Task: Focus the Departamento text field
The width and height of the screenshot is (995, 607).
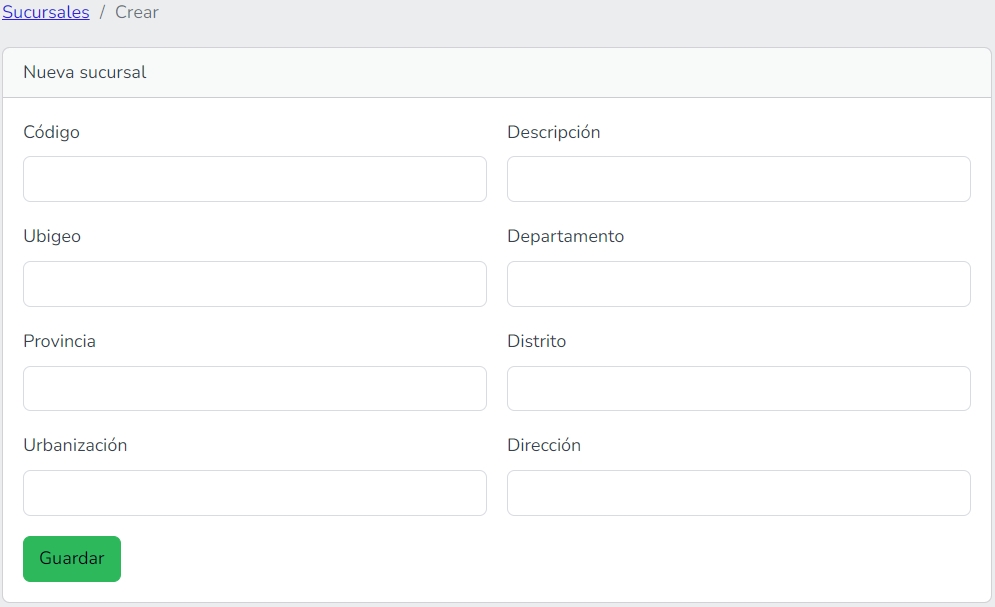Action: pos(738,284)
